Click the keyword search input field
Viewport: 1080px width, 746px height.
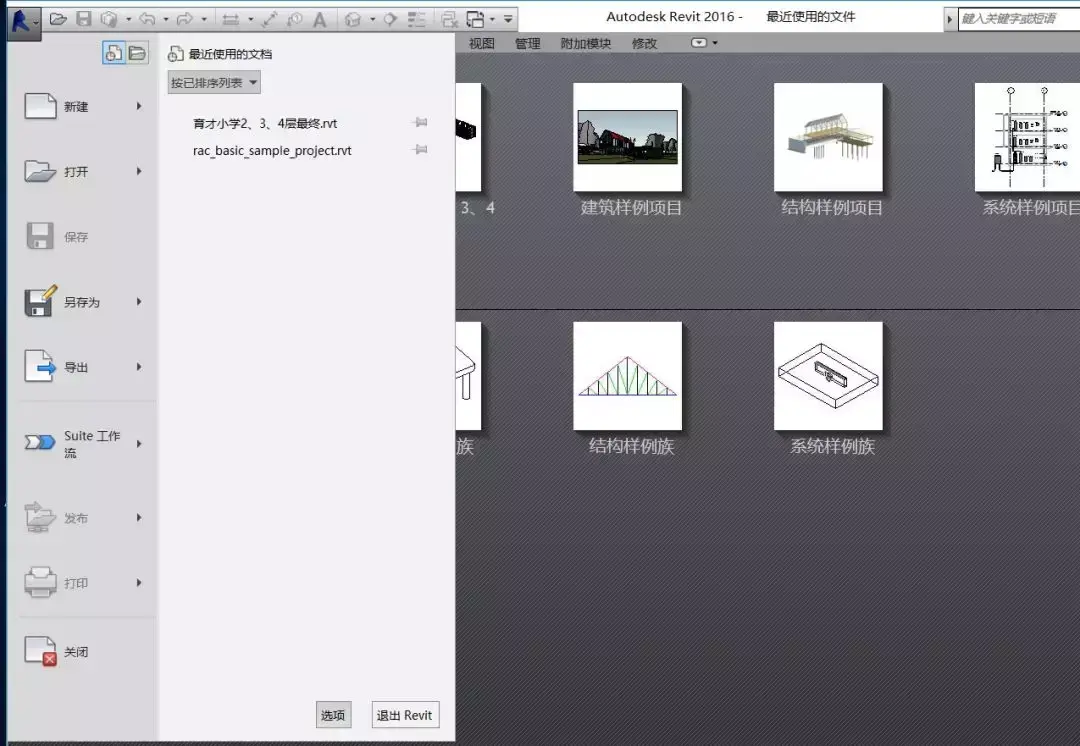[x=1019, y=19]
